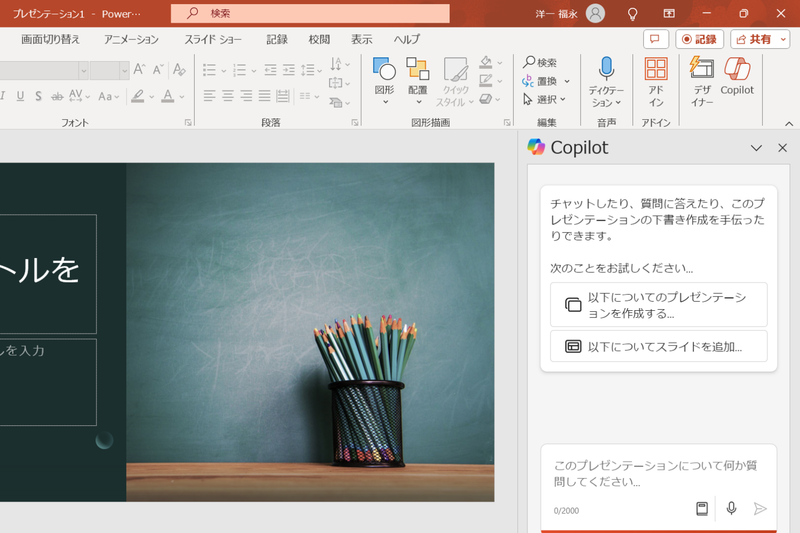800x533 pixels.
Task: Increase font size with the large A icon
Action: click(139, 69)
